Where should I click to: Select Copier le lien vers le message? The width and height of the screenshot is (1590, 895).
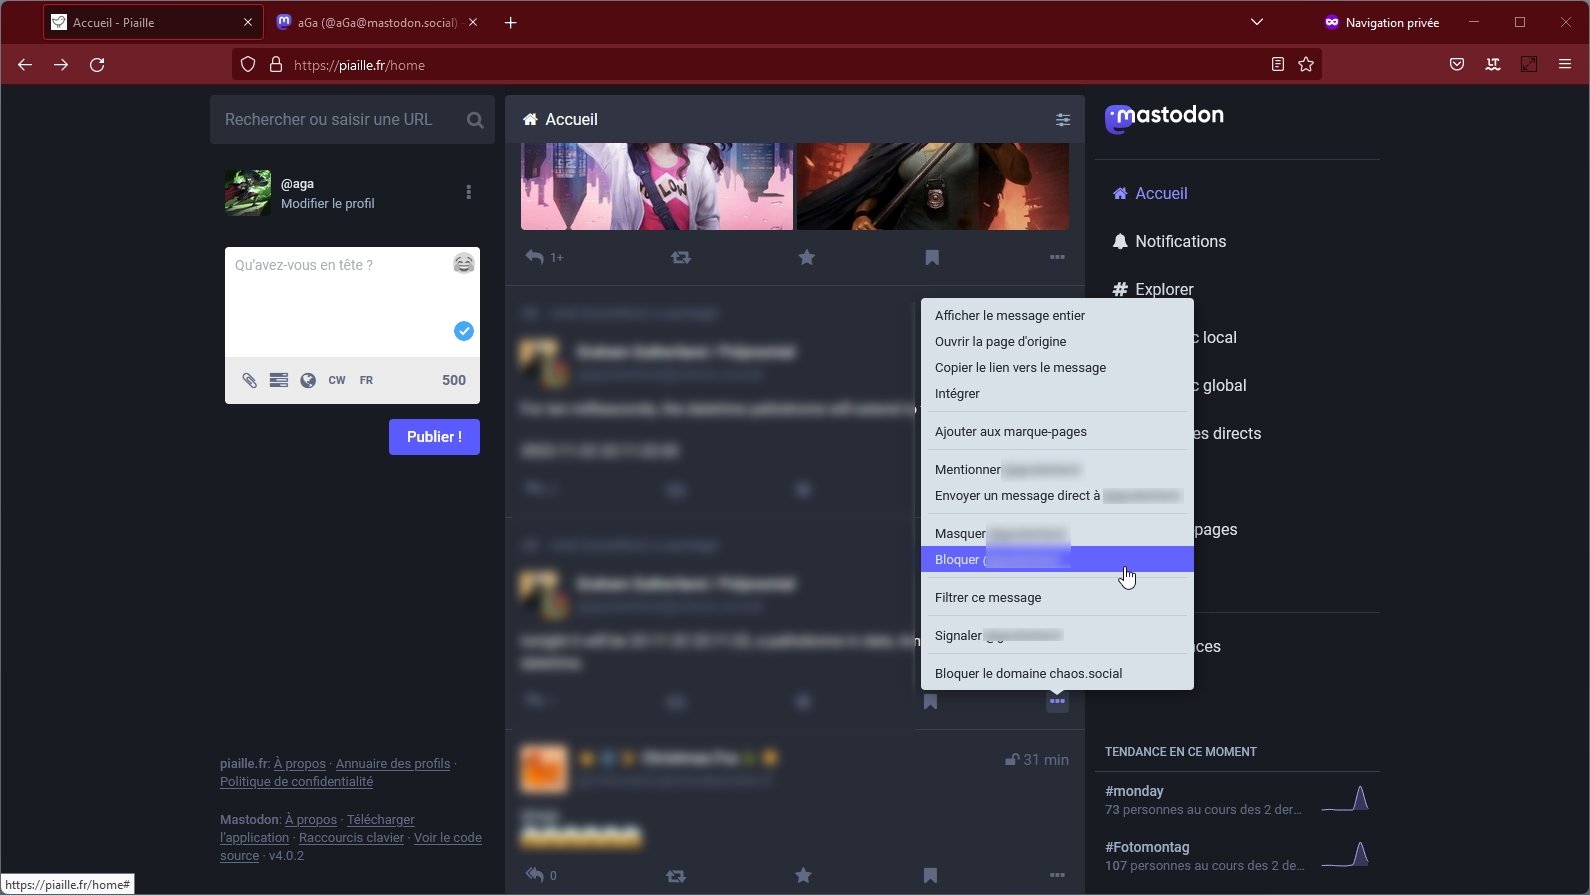click(1057, 367)
